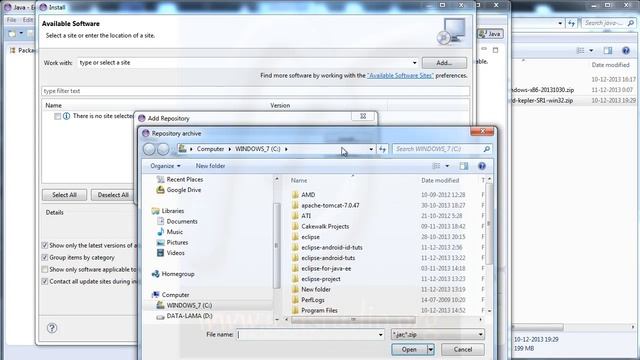Click WINDOWS_7 (C:) breadcrumb in address bar

click(x=258, y=149)
